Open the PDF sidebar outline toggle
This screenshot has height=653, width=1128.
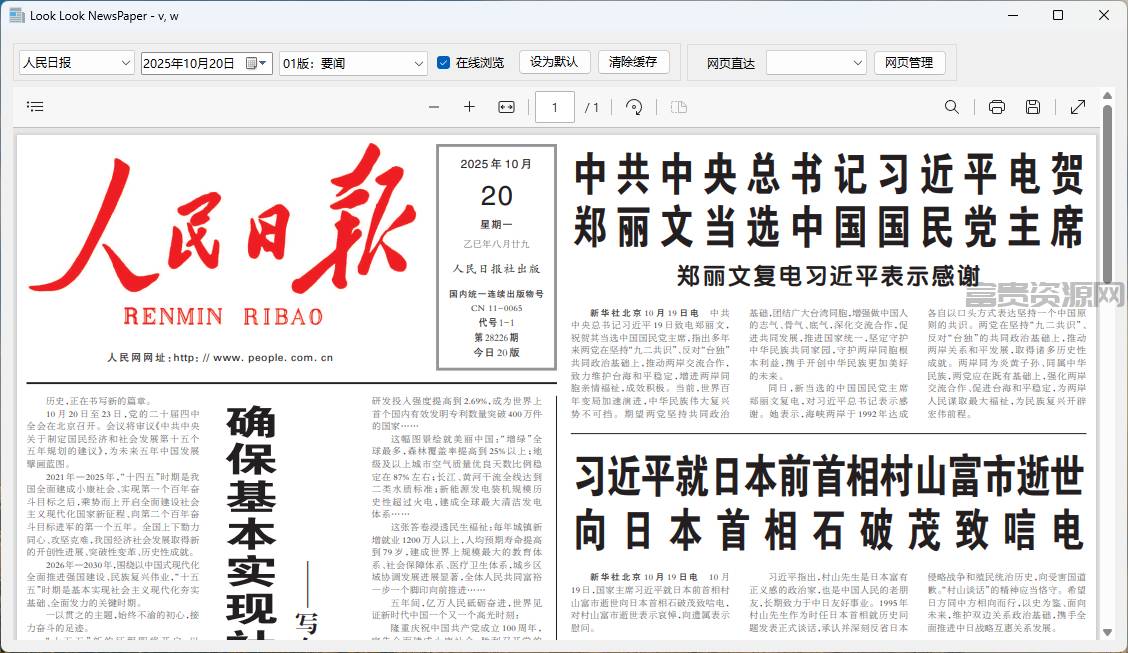(x=35, y=106)
